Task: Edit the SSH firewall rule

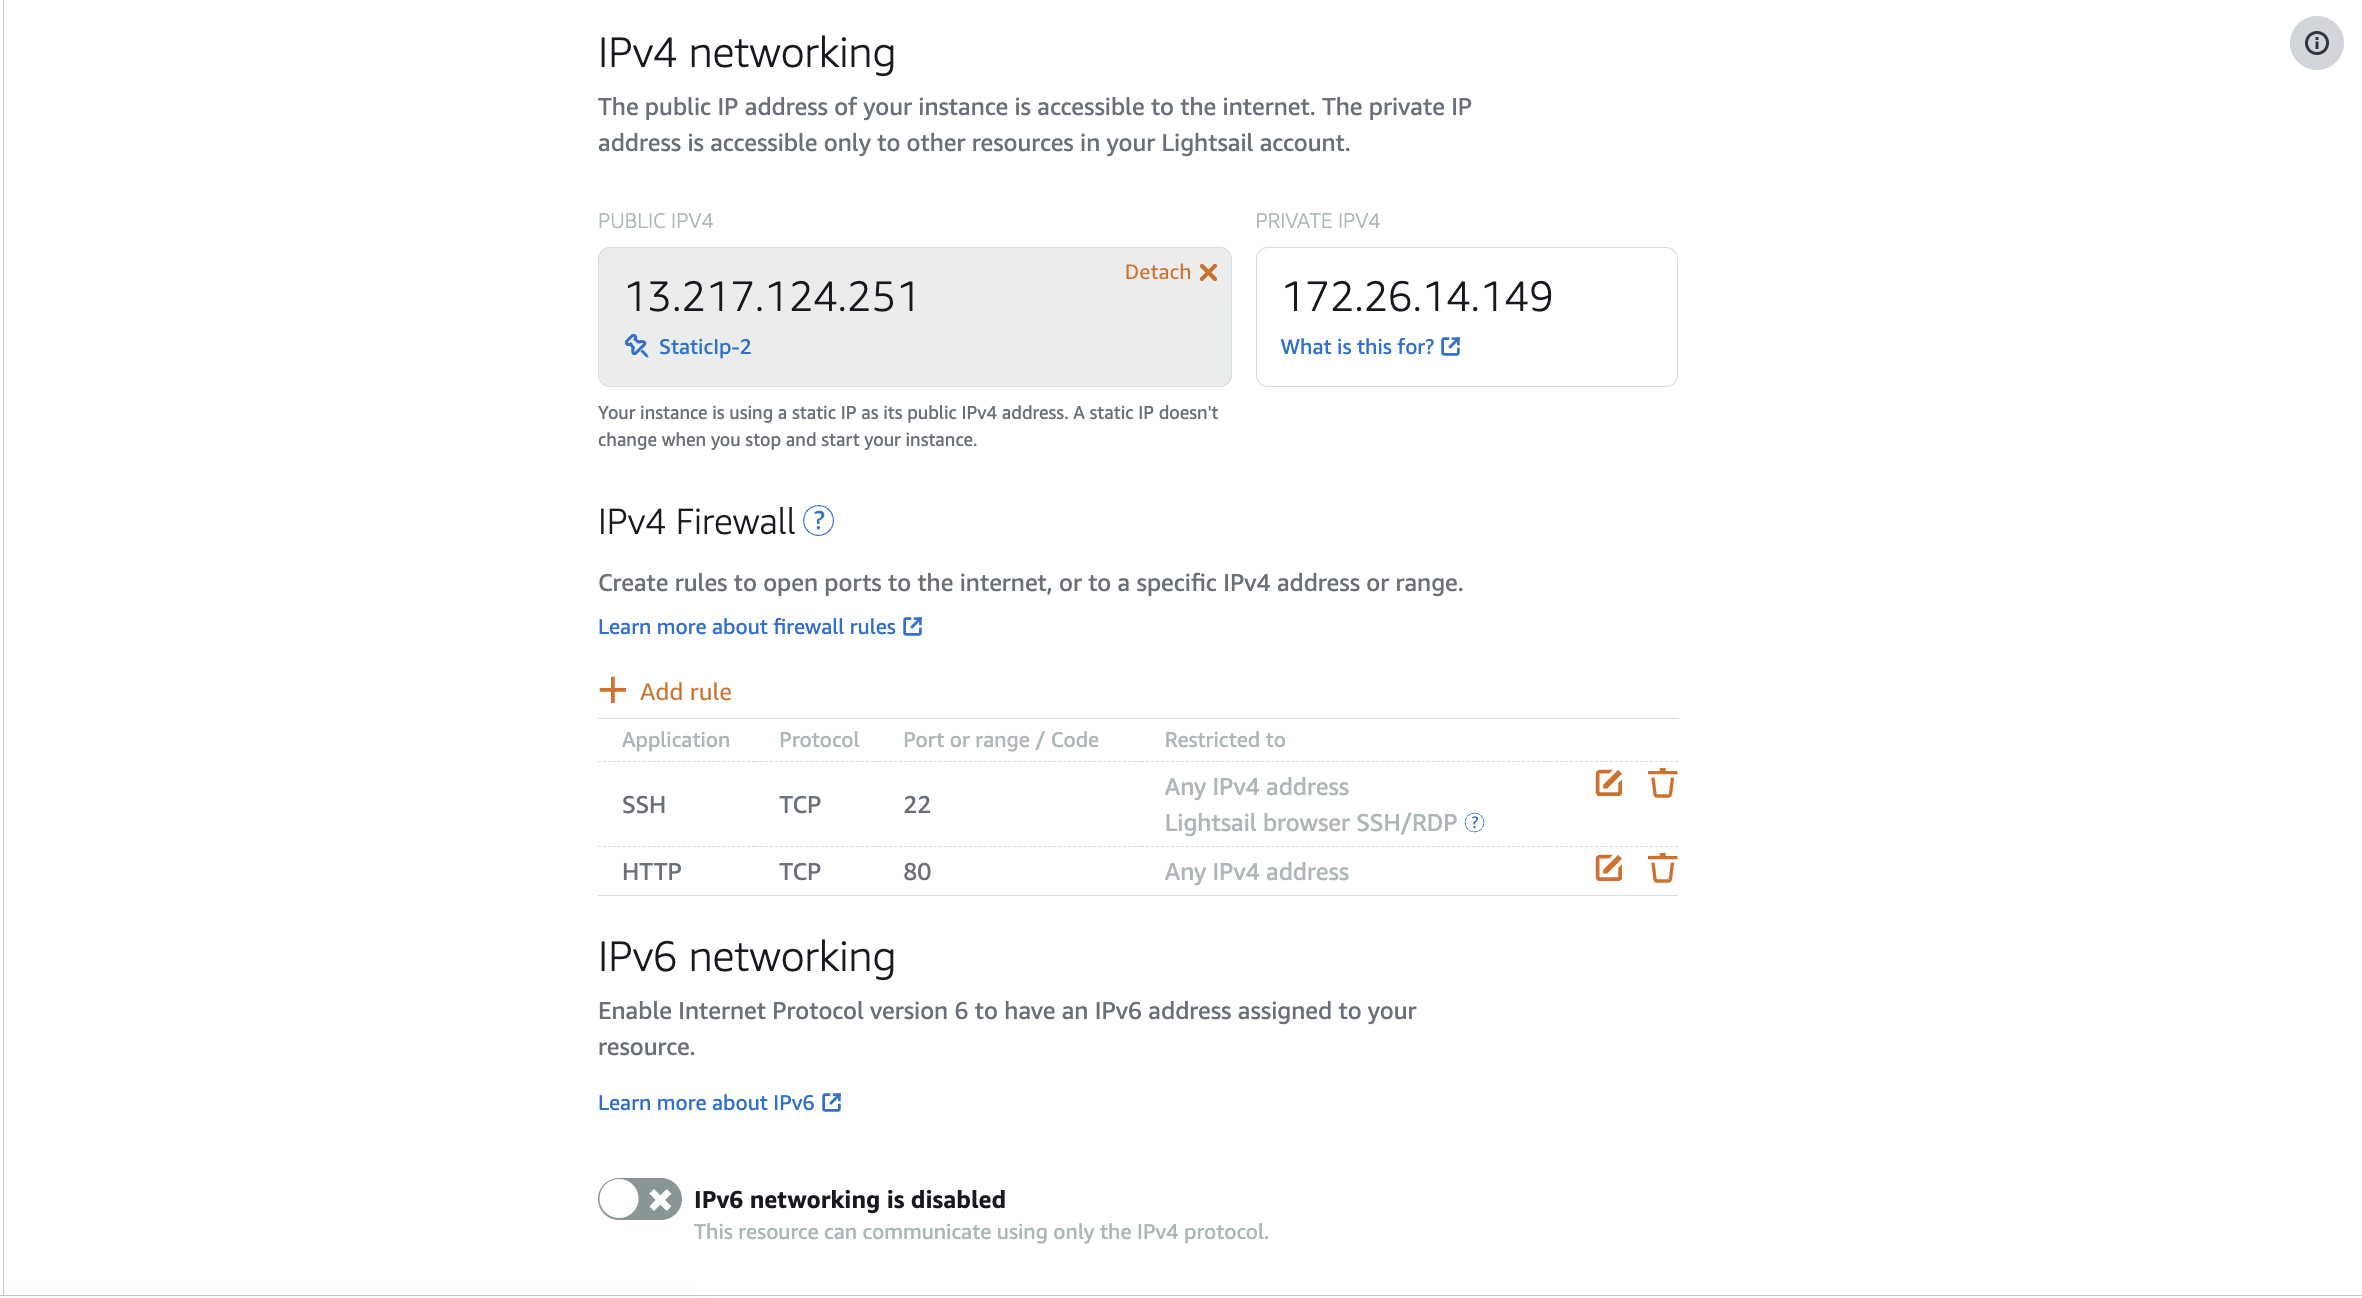Action: 1608,783
